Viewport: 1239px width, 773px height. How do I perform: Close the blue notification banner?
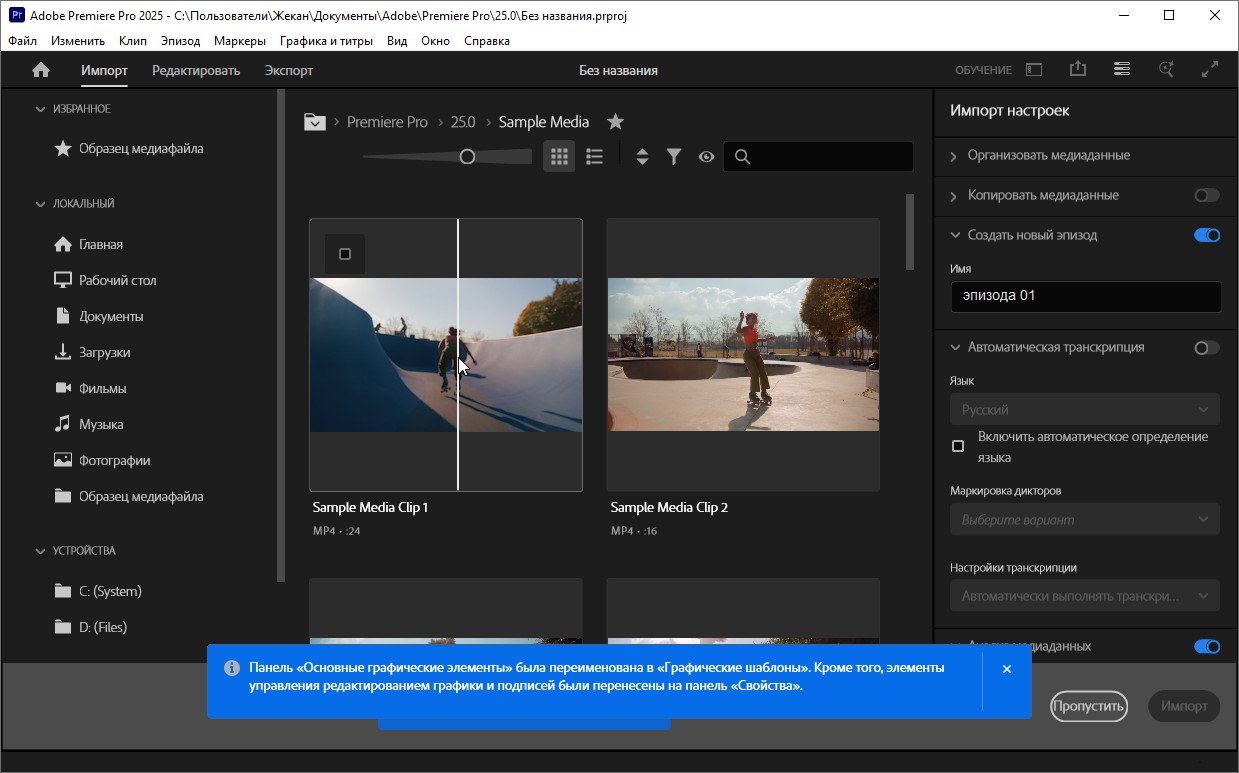pyautogui.click(x=1007, y=669)
